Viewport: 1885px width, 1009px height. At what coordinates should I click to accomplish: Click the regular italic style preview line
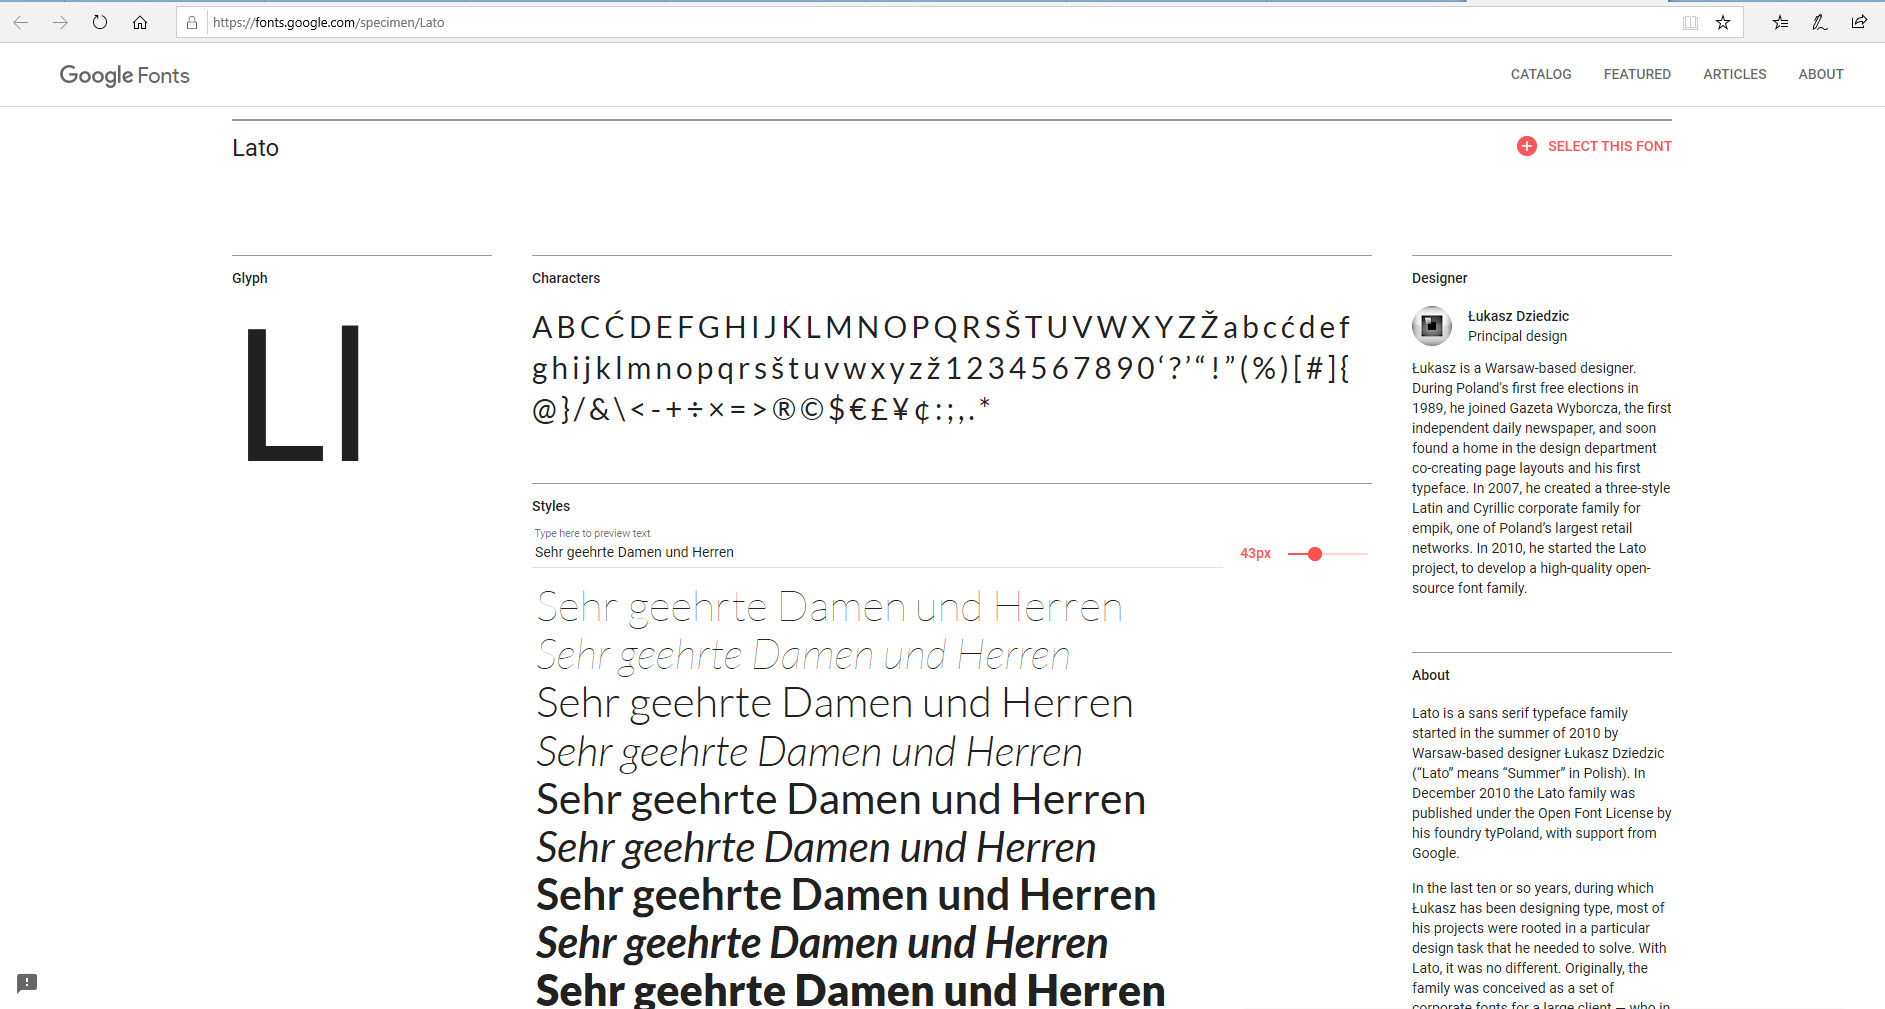(816, 847)
